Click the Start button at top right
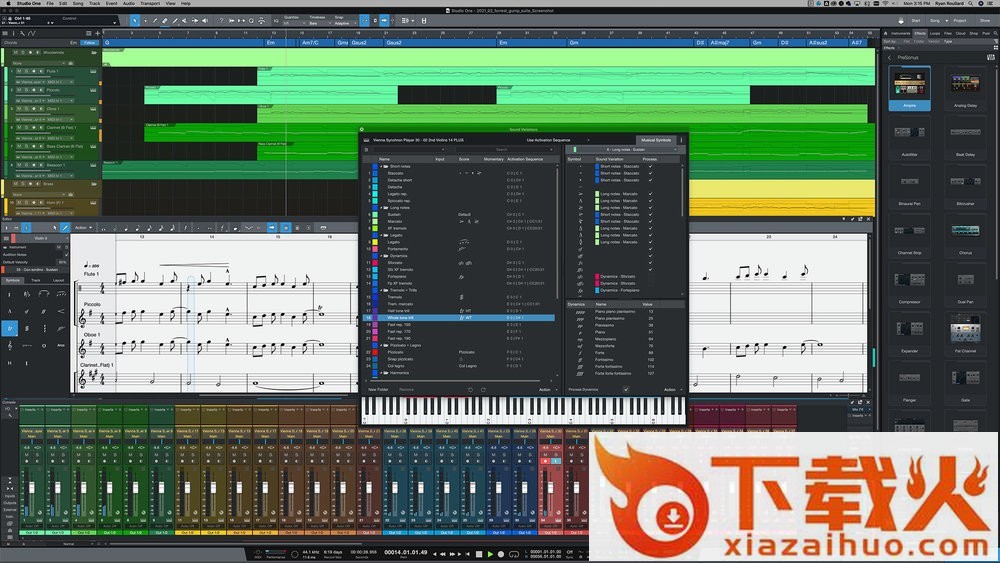The height and width of the screenshot is (563, 1000). click(916, 20)
